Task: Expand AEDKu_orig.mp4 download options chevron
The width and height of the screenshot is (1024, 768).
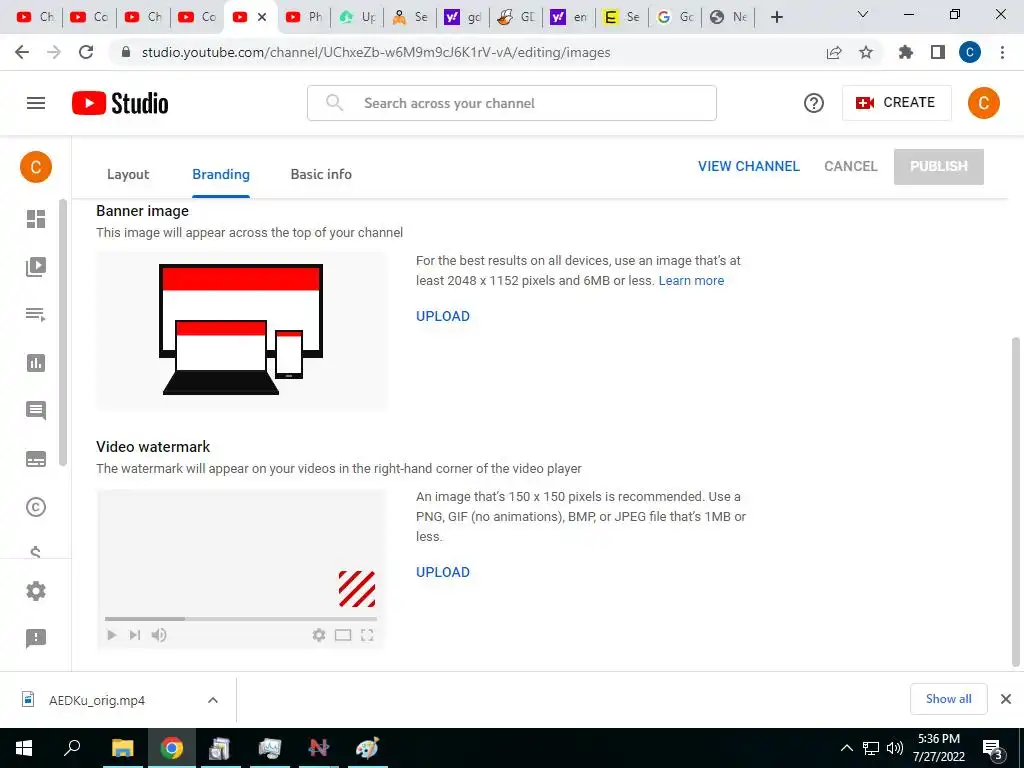Action: 213,700
